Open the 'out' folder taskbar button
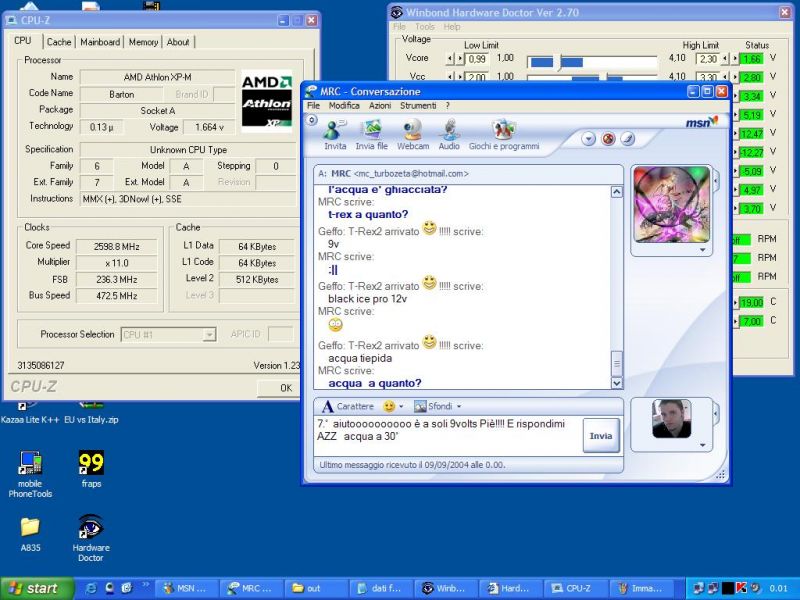The width and height of the screenshot is (800, 600). tap(315, 588)
